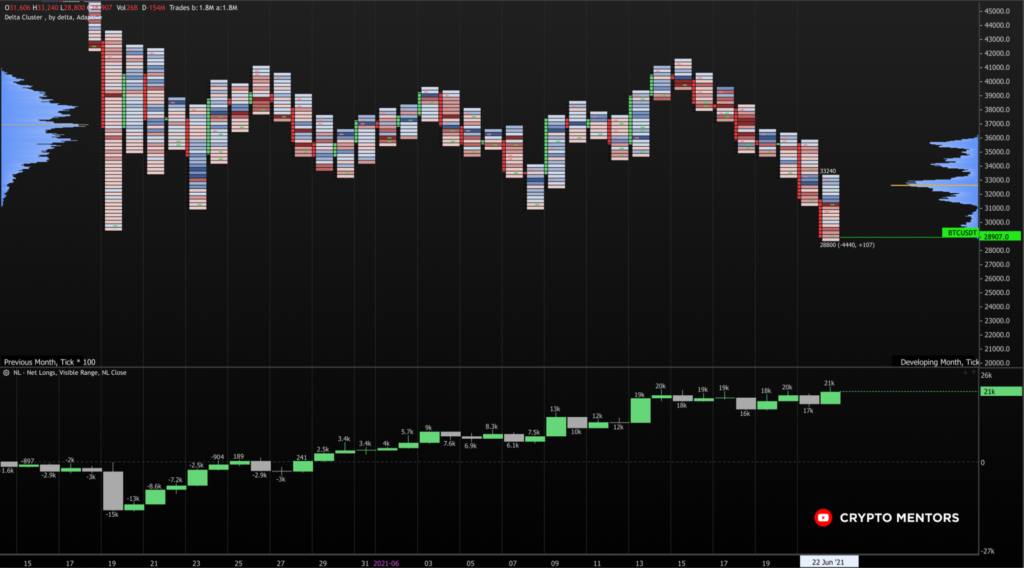Click the NL indicator settings circle icon
This screenshot has width=1024, height=568.
pos(5,372)
